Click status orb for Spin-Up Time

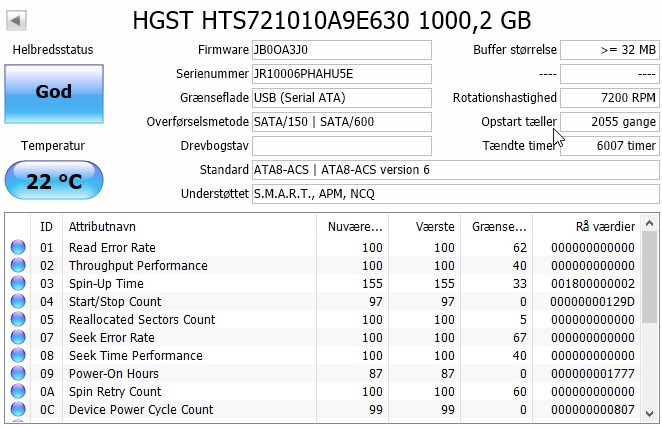18,283
